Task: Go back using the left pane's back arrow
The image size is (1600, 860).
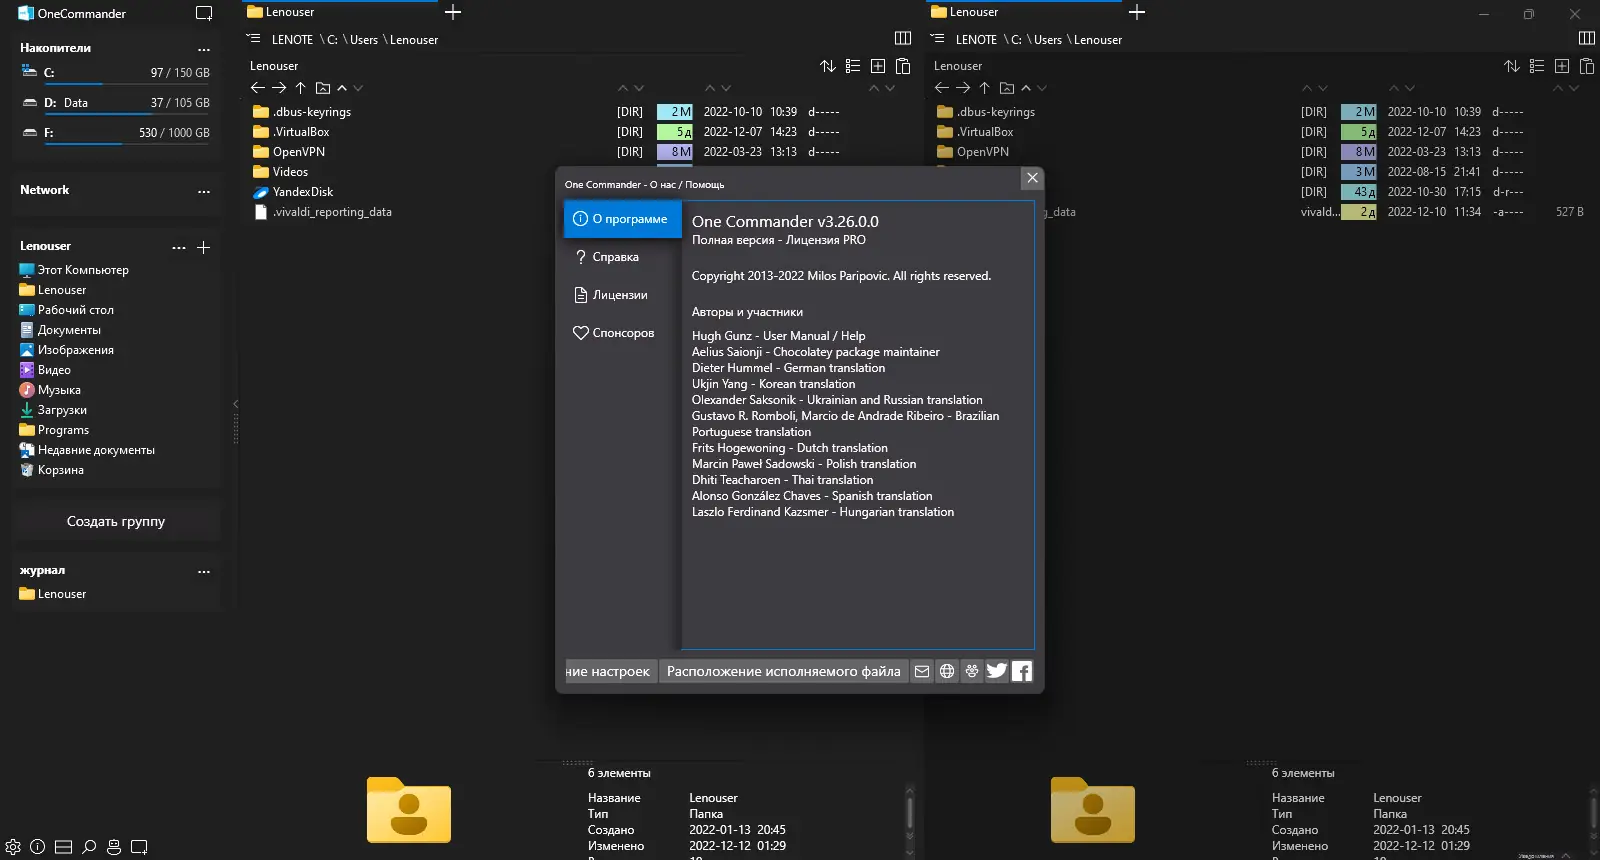Action: (258, 88)
